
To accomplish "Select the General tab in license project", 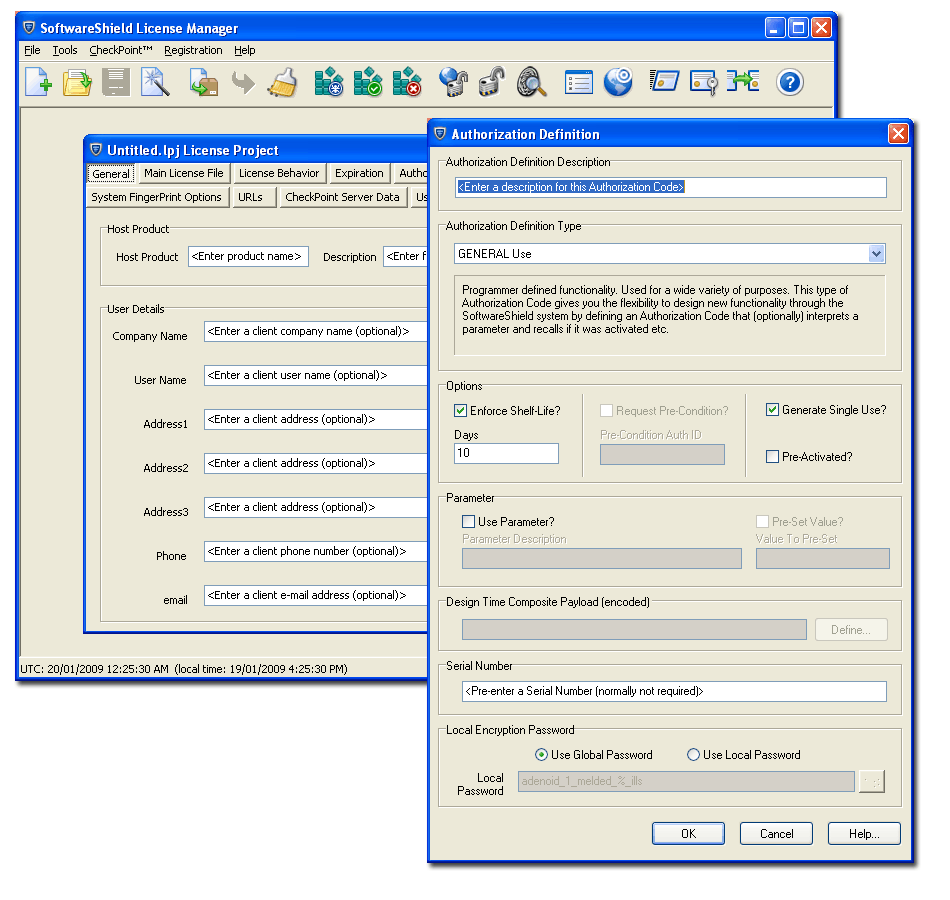I will pyautogui.click(x=111, y=174).
